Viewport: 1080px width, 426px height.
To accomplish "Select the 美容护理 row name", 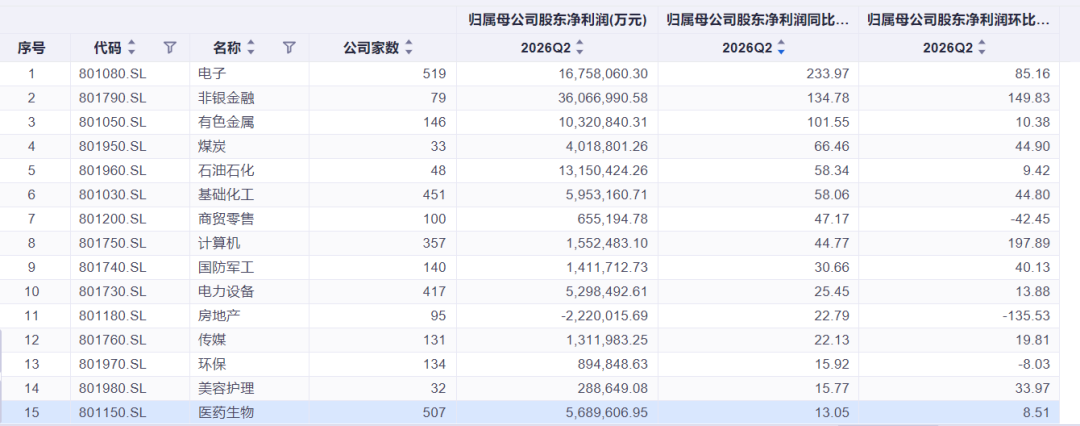I will [x=226, y=388].
